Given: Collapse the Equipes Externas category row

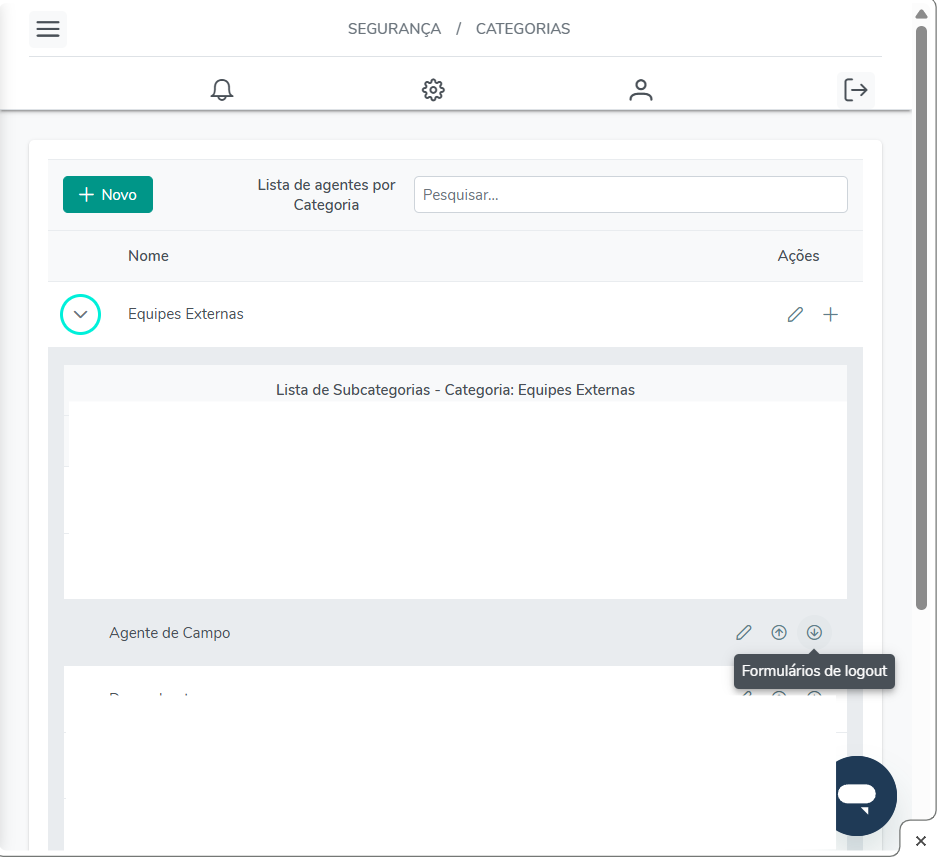Looking at the screenshot, I should (81, 315).
